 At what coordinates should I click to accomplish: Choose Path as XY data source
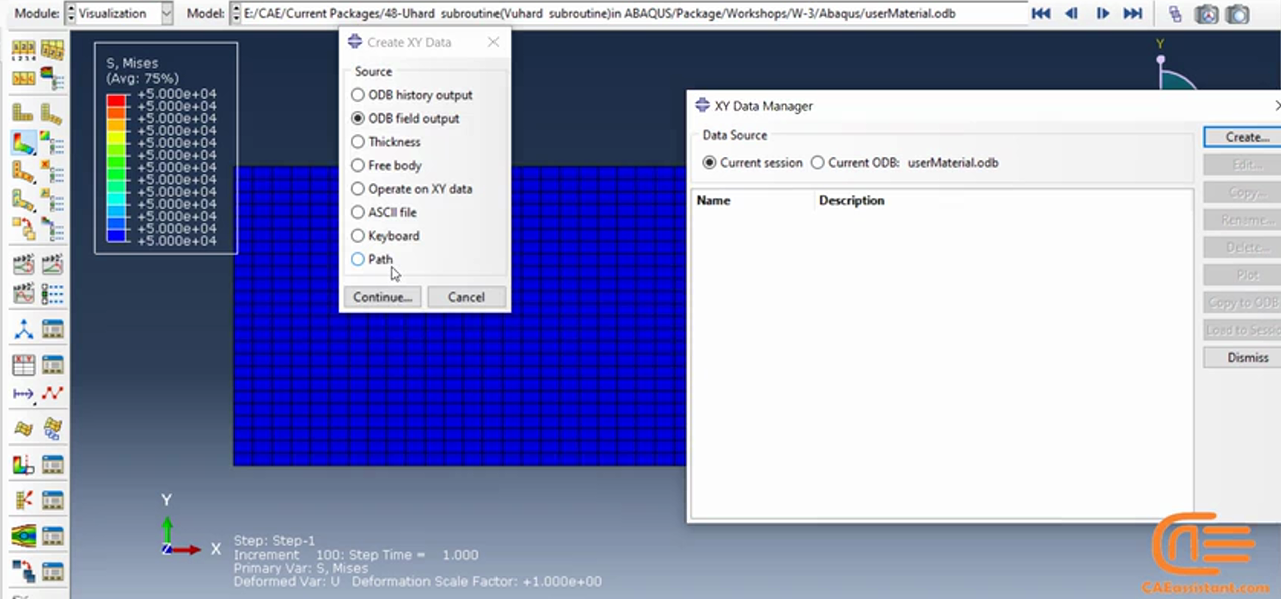click(372, 259)
